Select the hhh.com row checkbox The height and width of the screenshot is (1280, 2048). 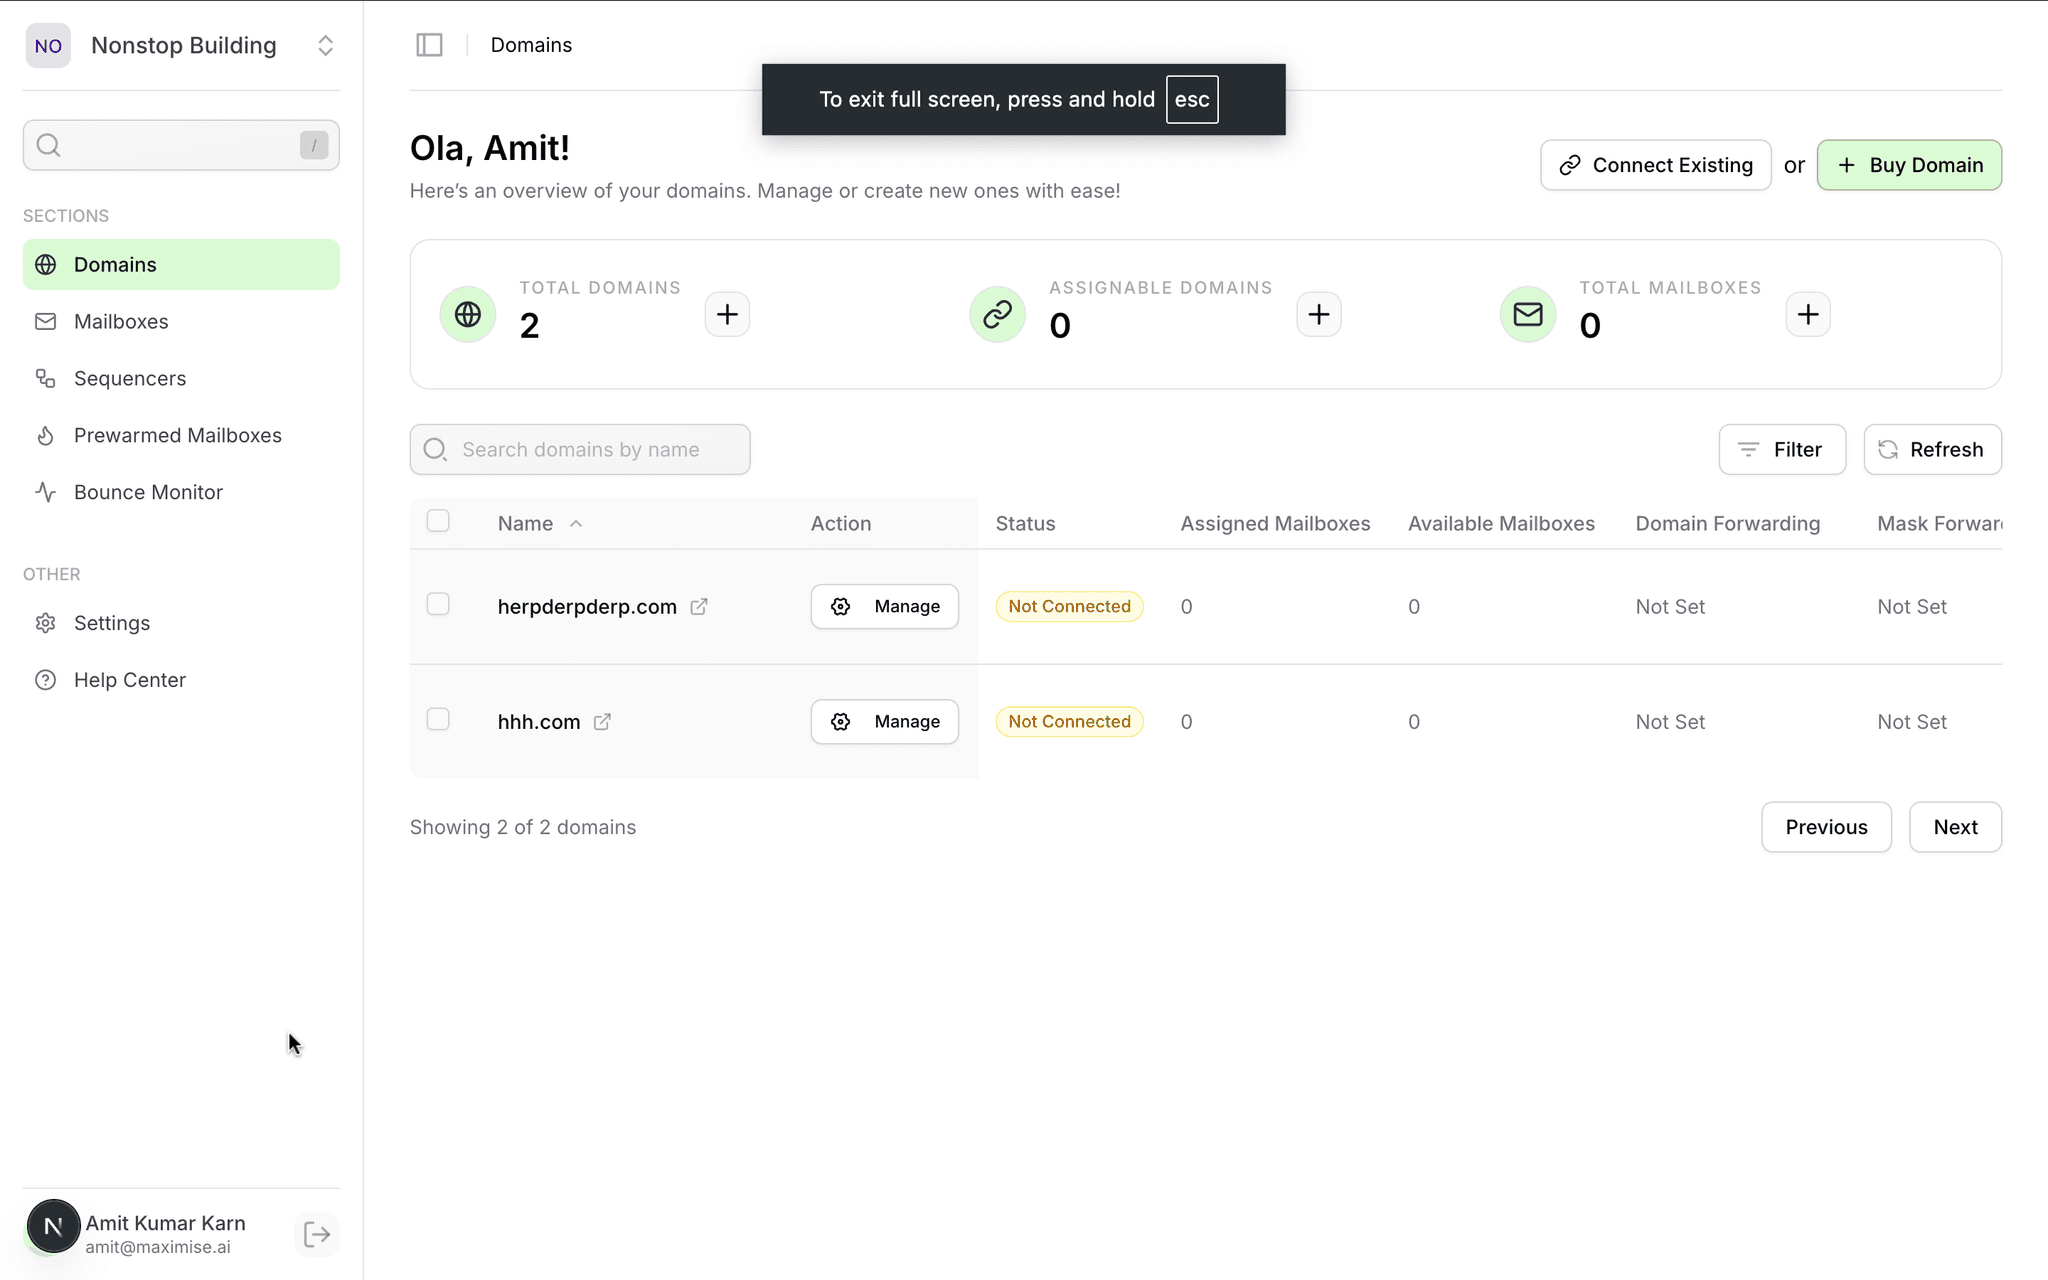coord(438,719)
